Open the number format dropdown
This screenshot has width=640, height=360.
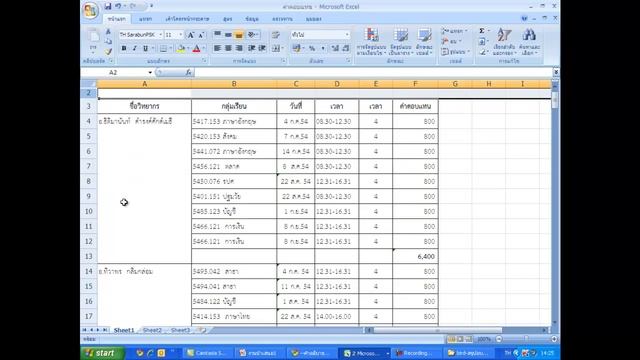(x=347, y=35)
